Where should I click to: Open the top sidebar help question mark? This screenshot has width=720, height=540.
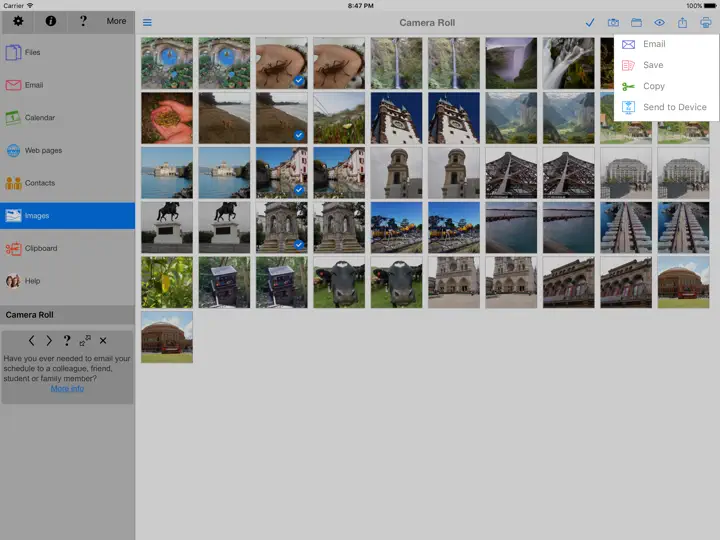pyautogui.click(x=83, y=21)
